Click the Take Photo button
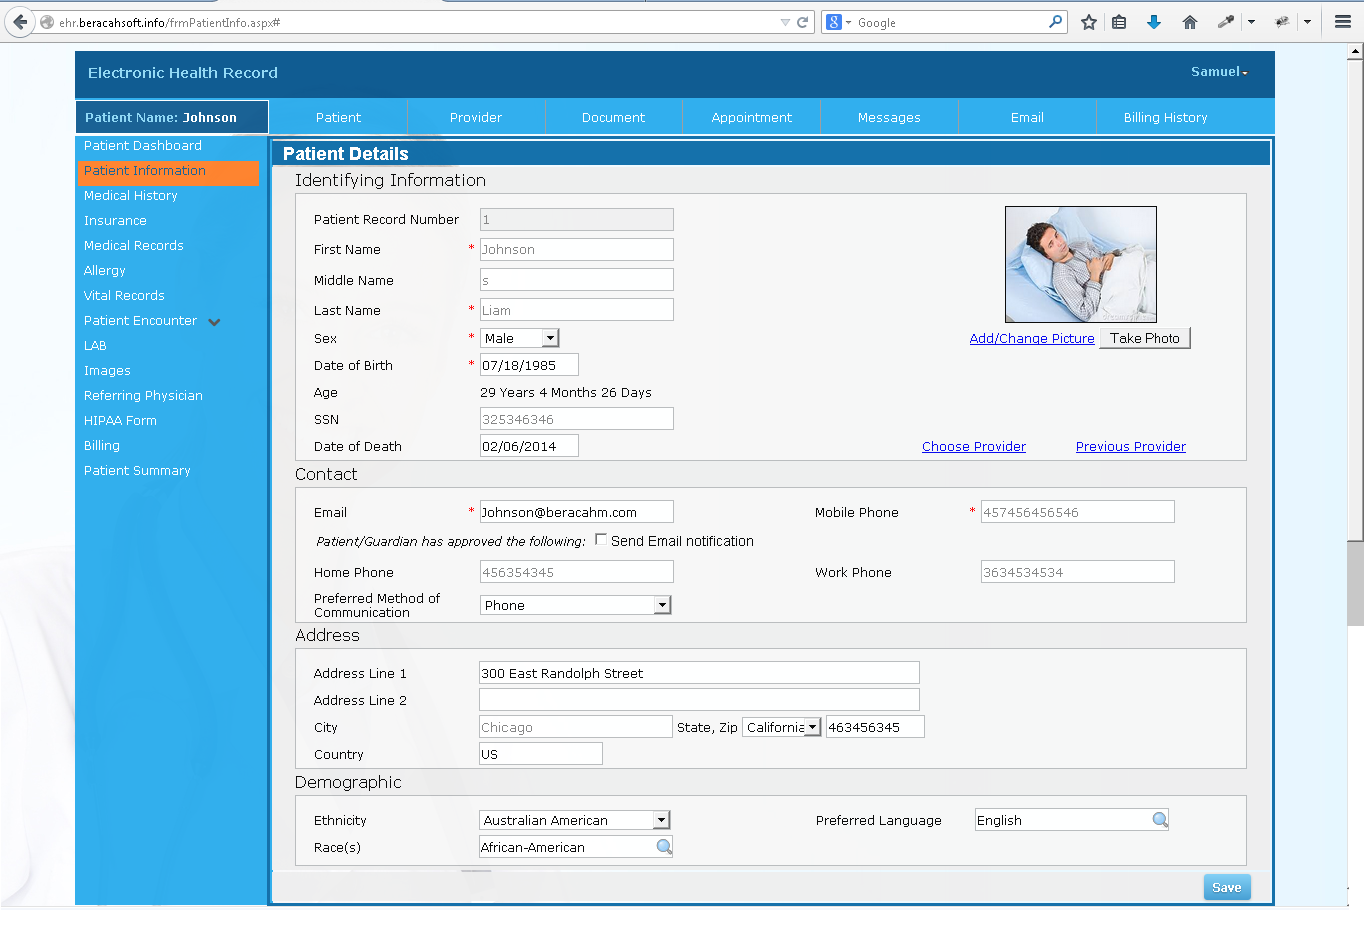Image resolution: width=1364 pixels, height=938 pixels. 1145,338
